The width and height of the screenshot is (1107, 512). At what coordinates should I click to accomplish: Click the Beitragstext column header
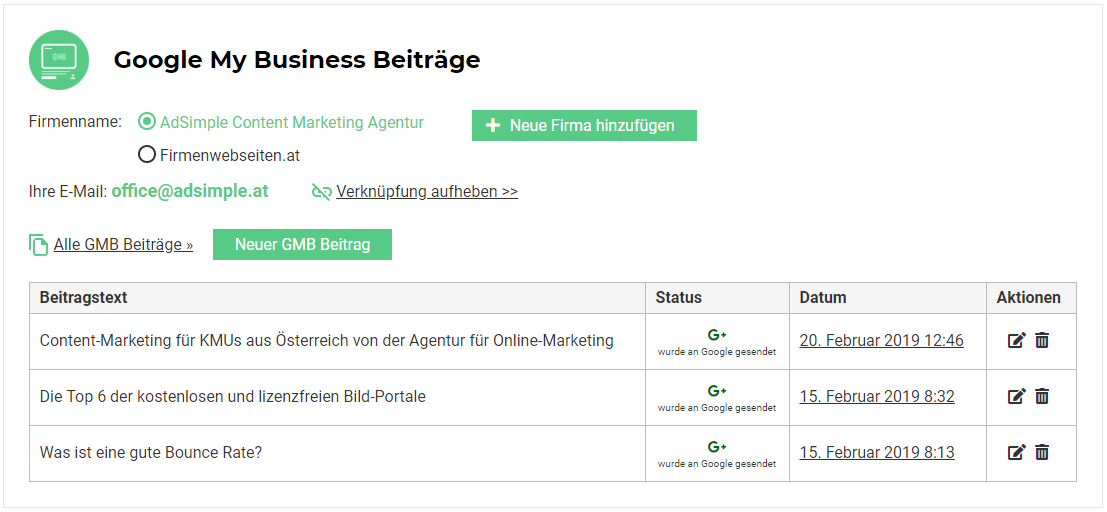click(84, 298)
